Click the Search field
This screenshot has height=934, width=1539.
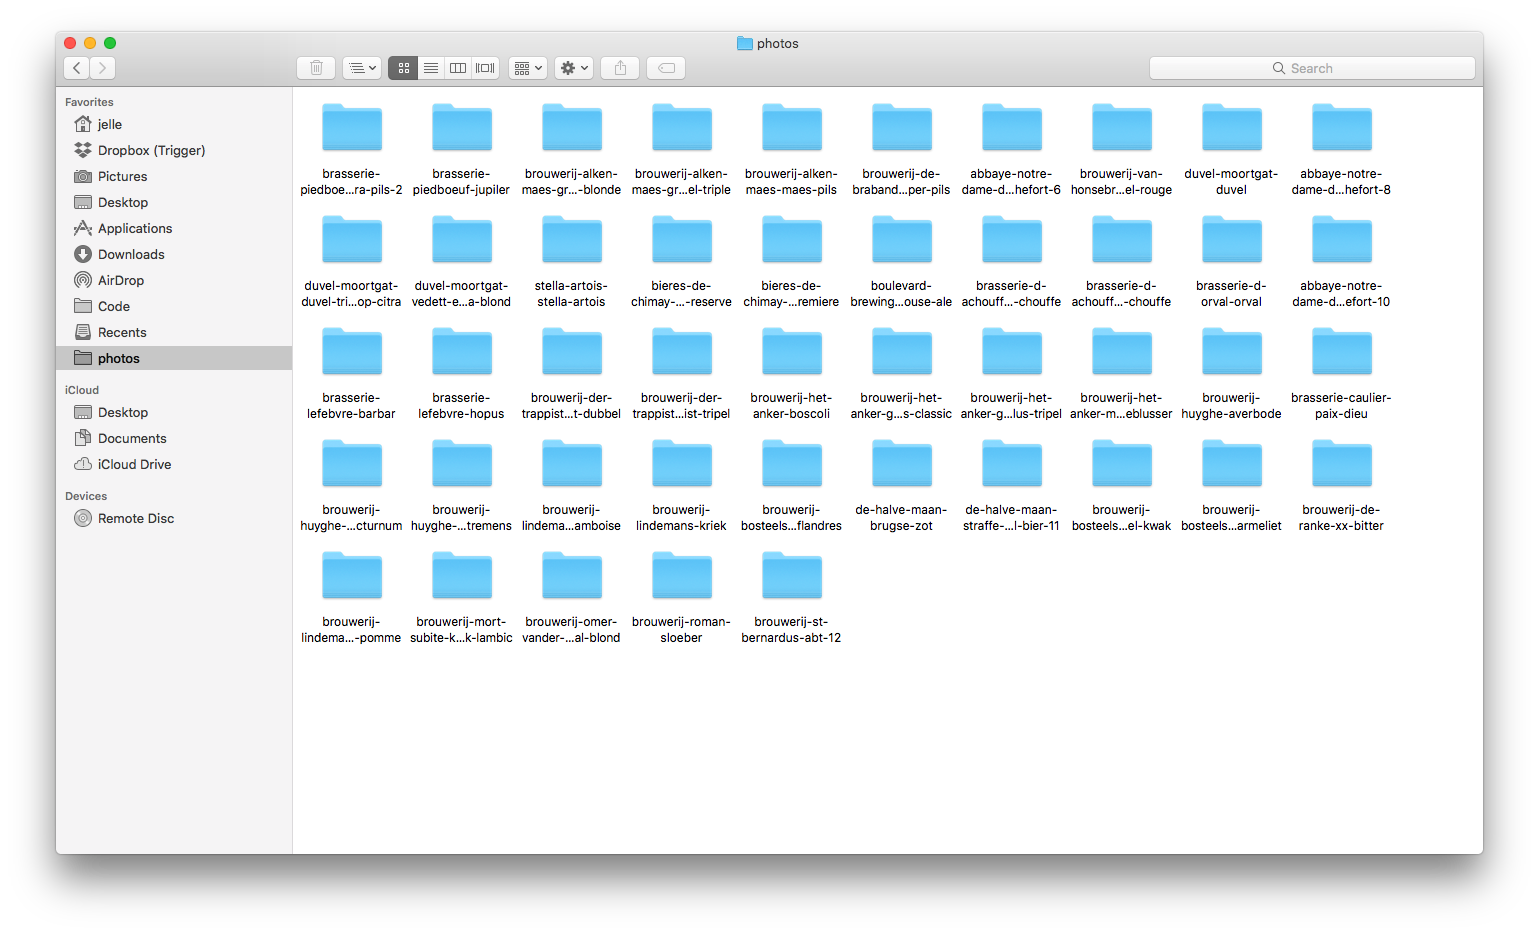(1312, 68)
